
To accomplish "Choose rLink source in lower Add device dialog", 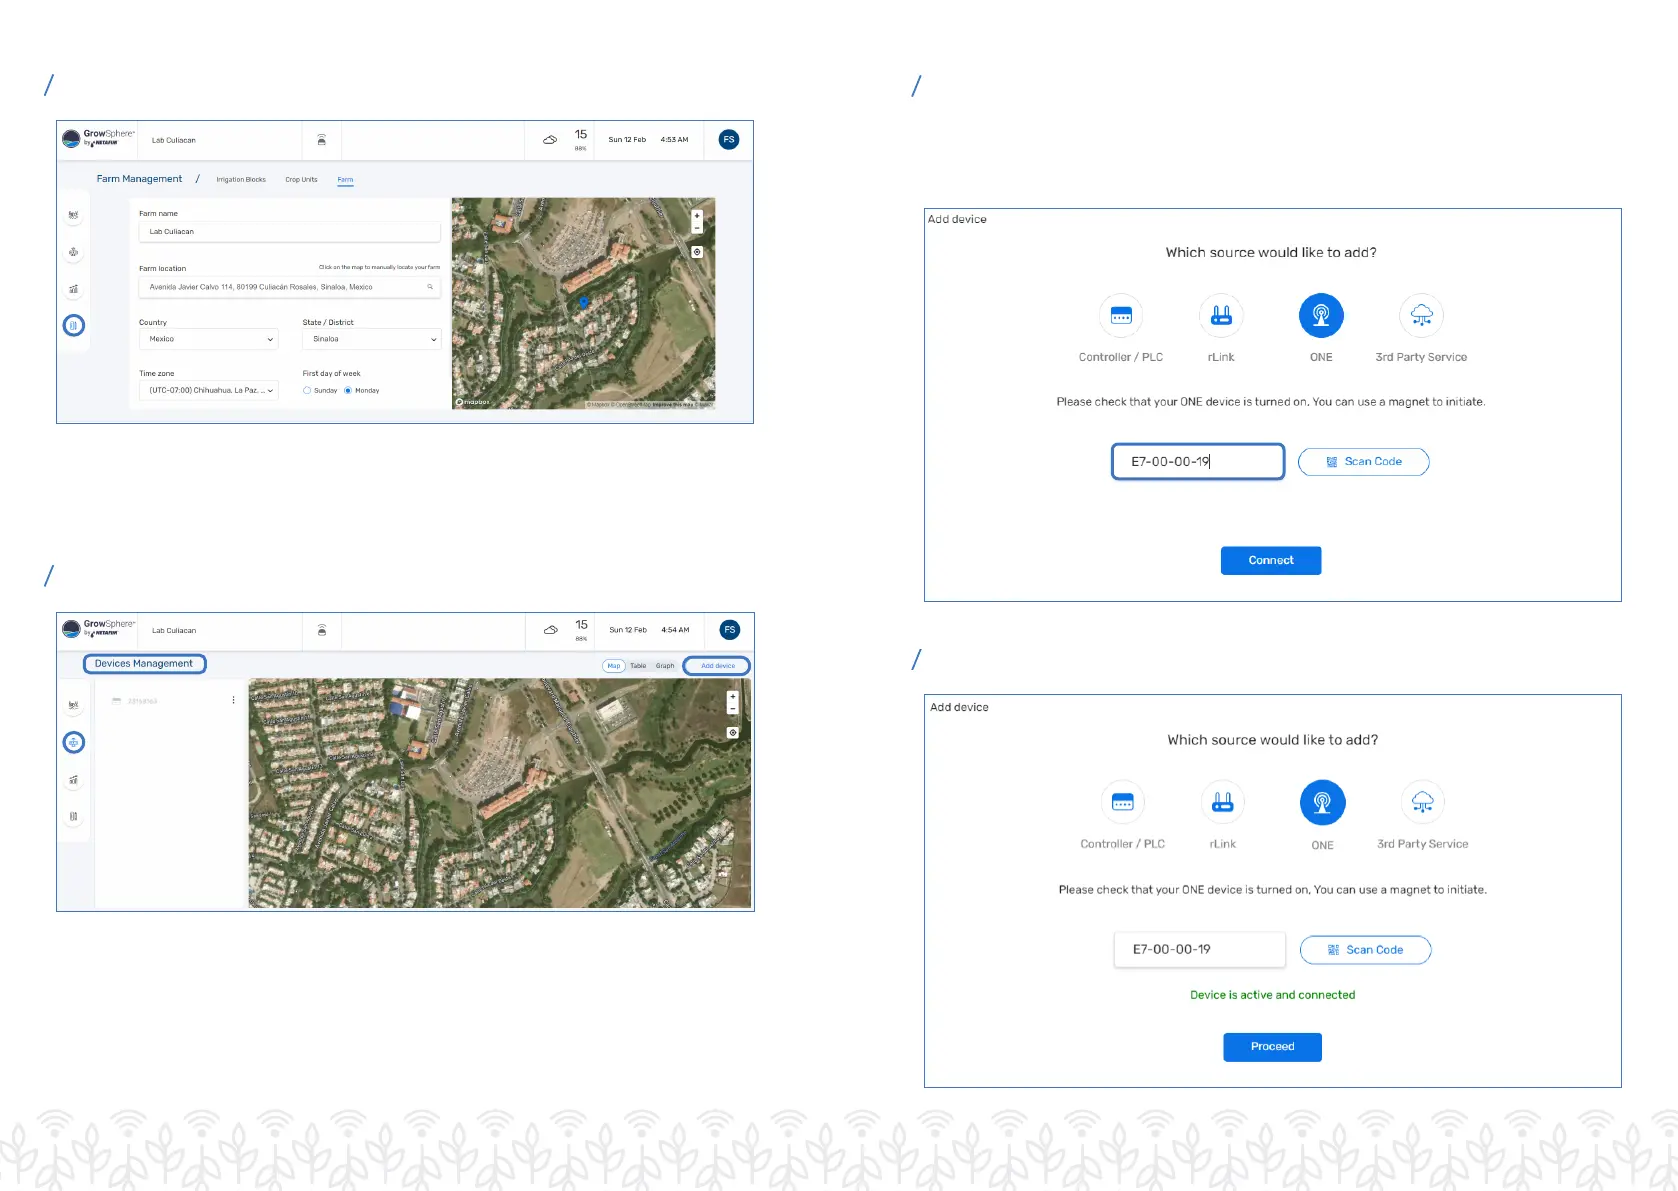I will click(x=1223, y=803).
